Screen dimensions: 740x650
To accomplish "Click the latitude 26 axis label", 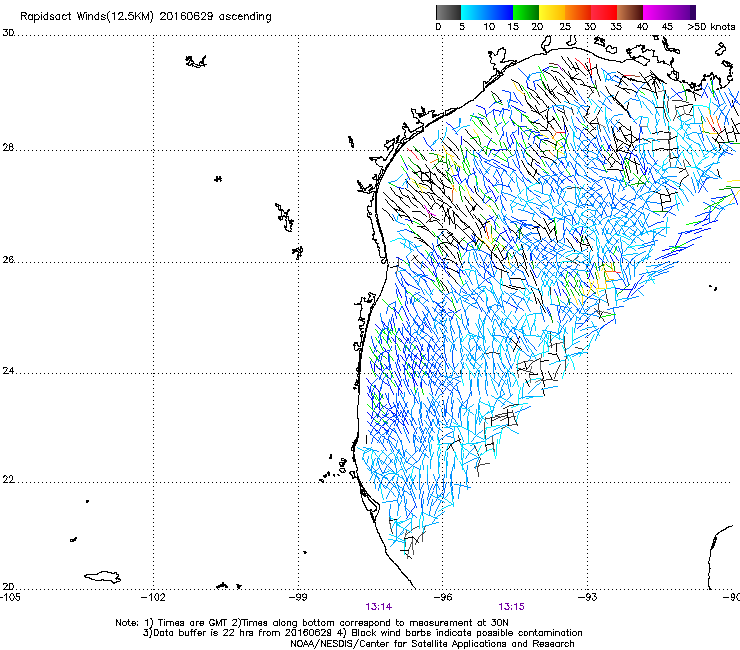I will (x=8, y=260).
